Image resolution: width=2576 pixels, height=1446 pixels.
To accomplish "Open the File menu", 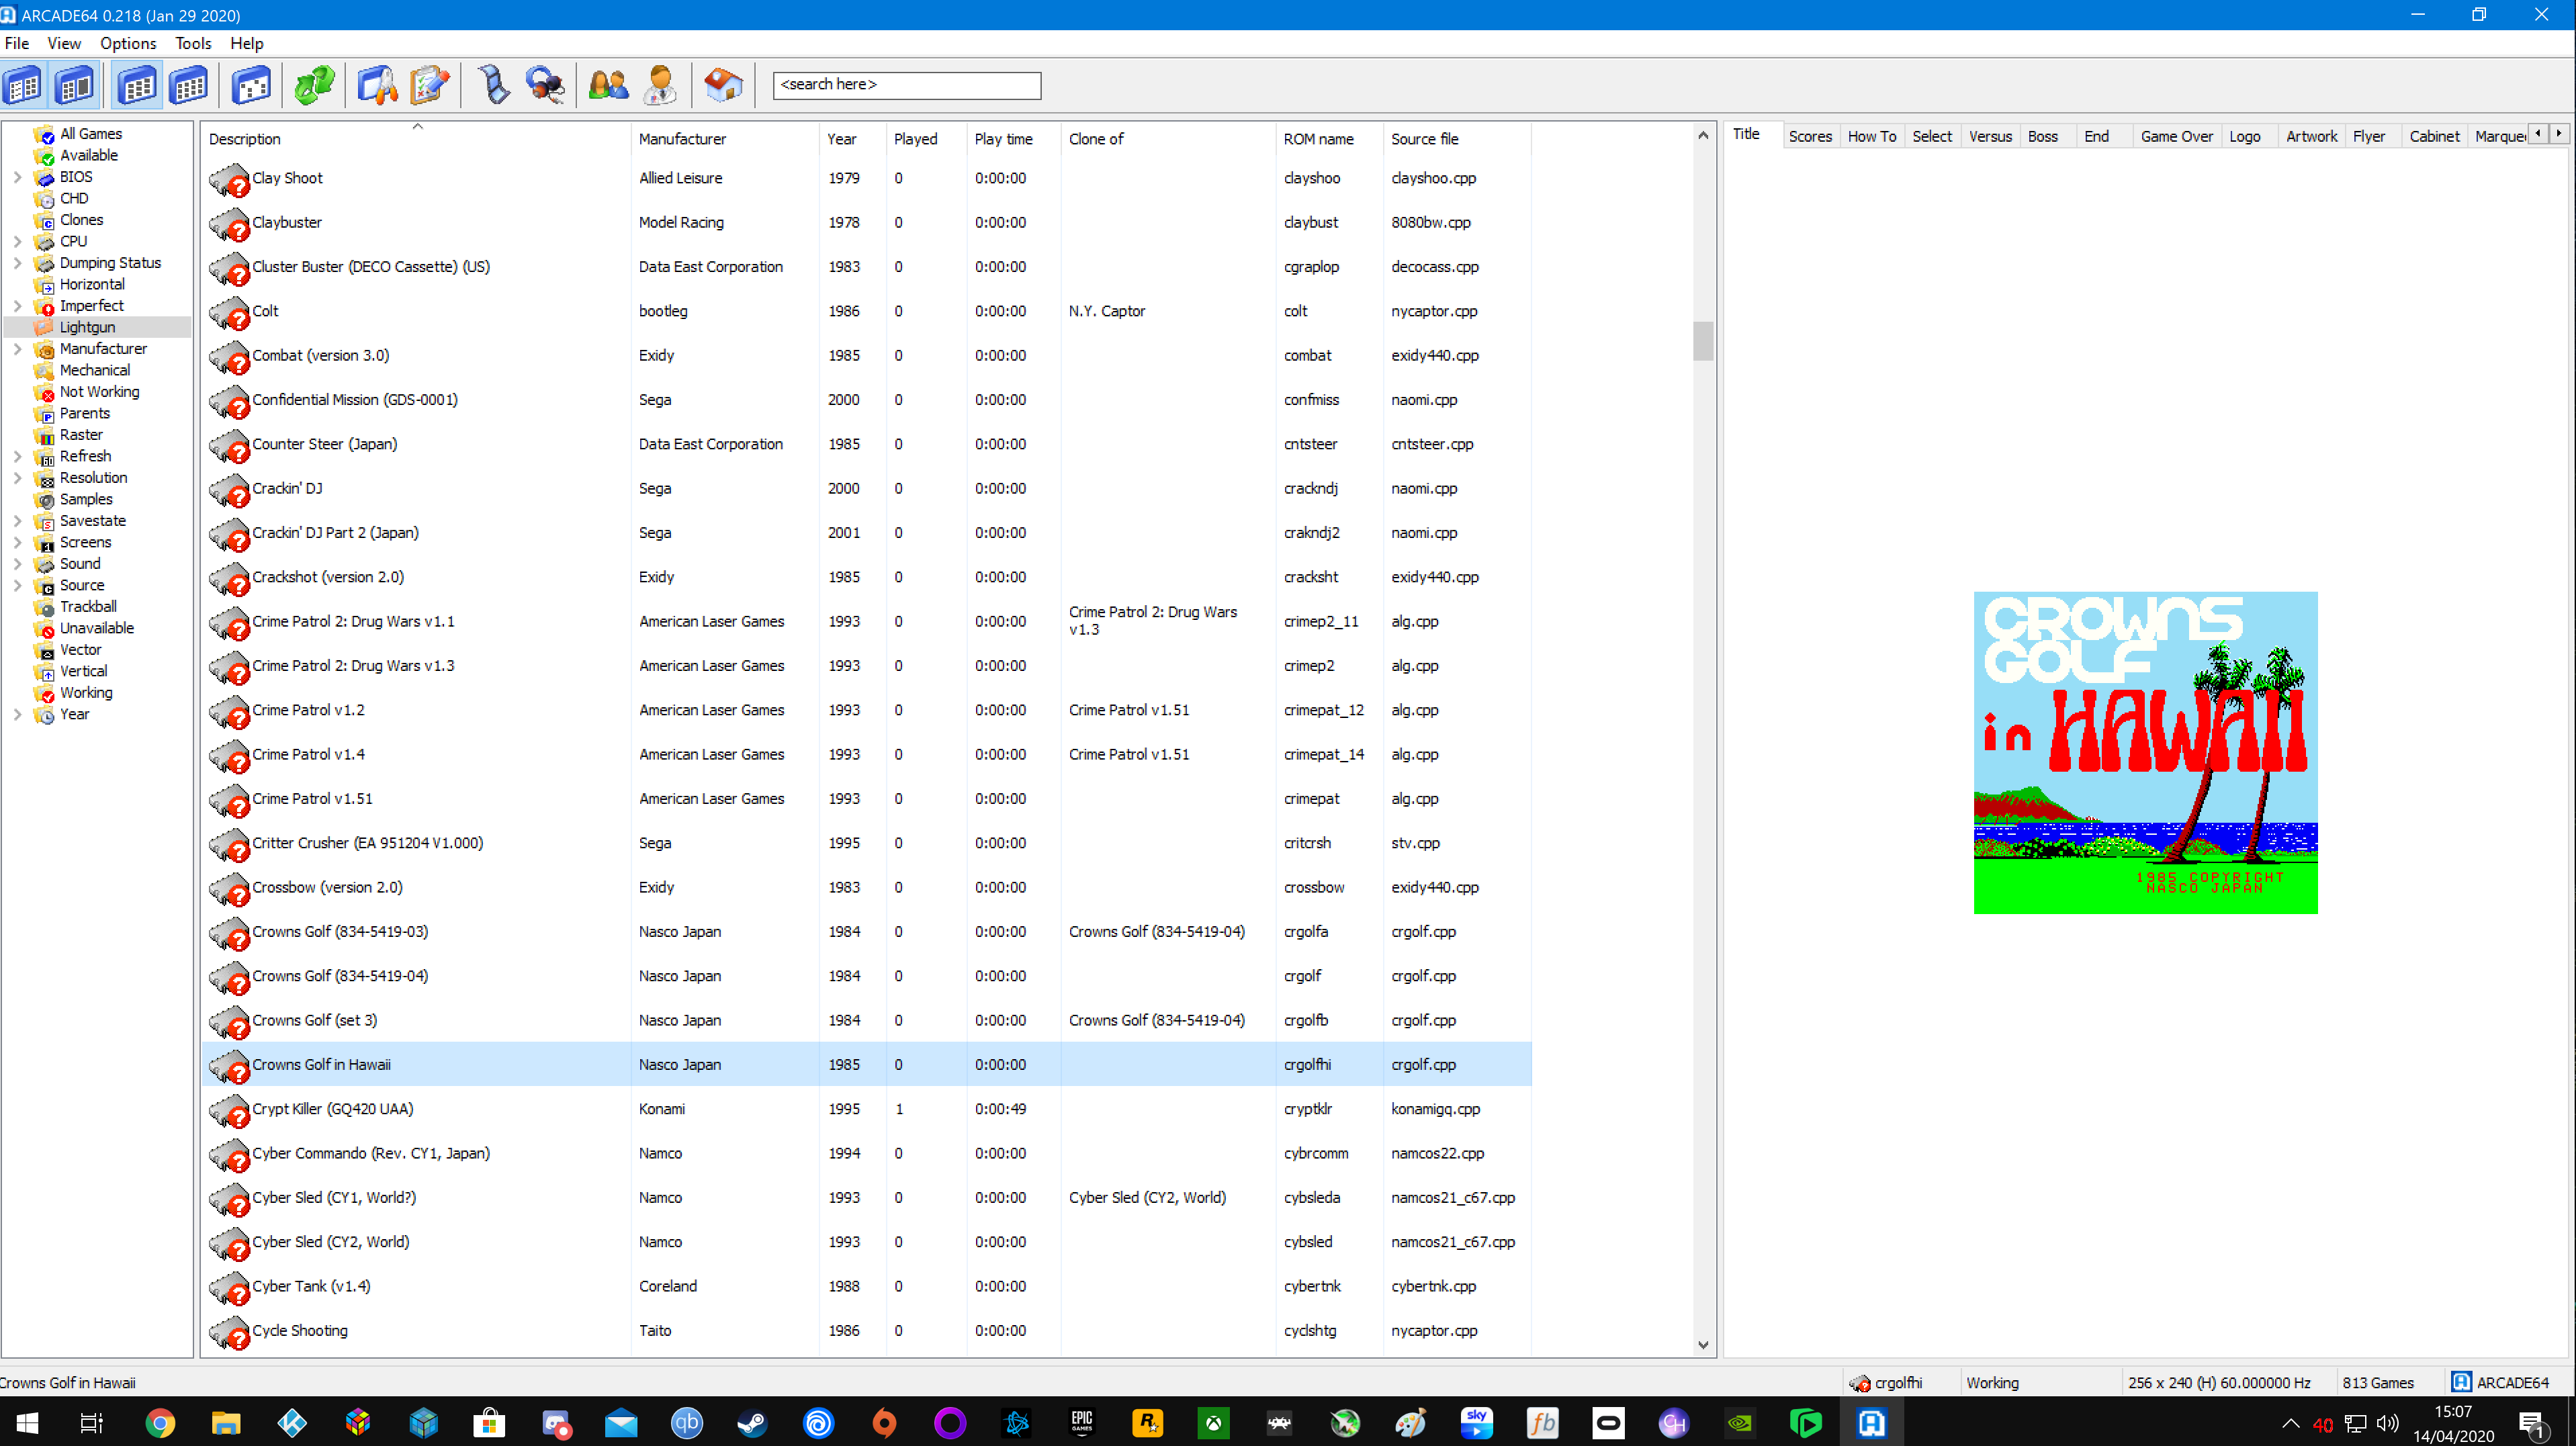I will click(17, 43).
